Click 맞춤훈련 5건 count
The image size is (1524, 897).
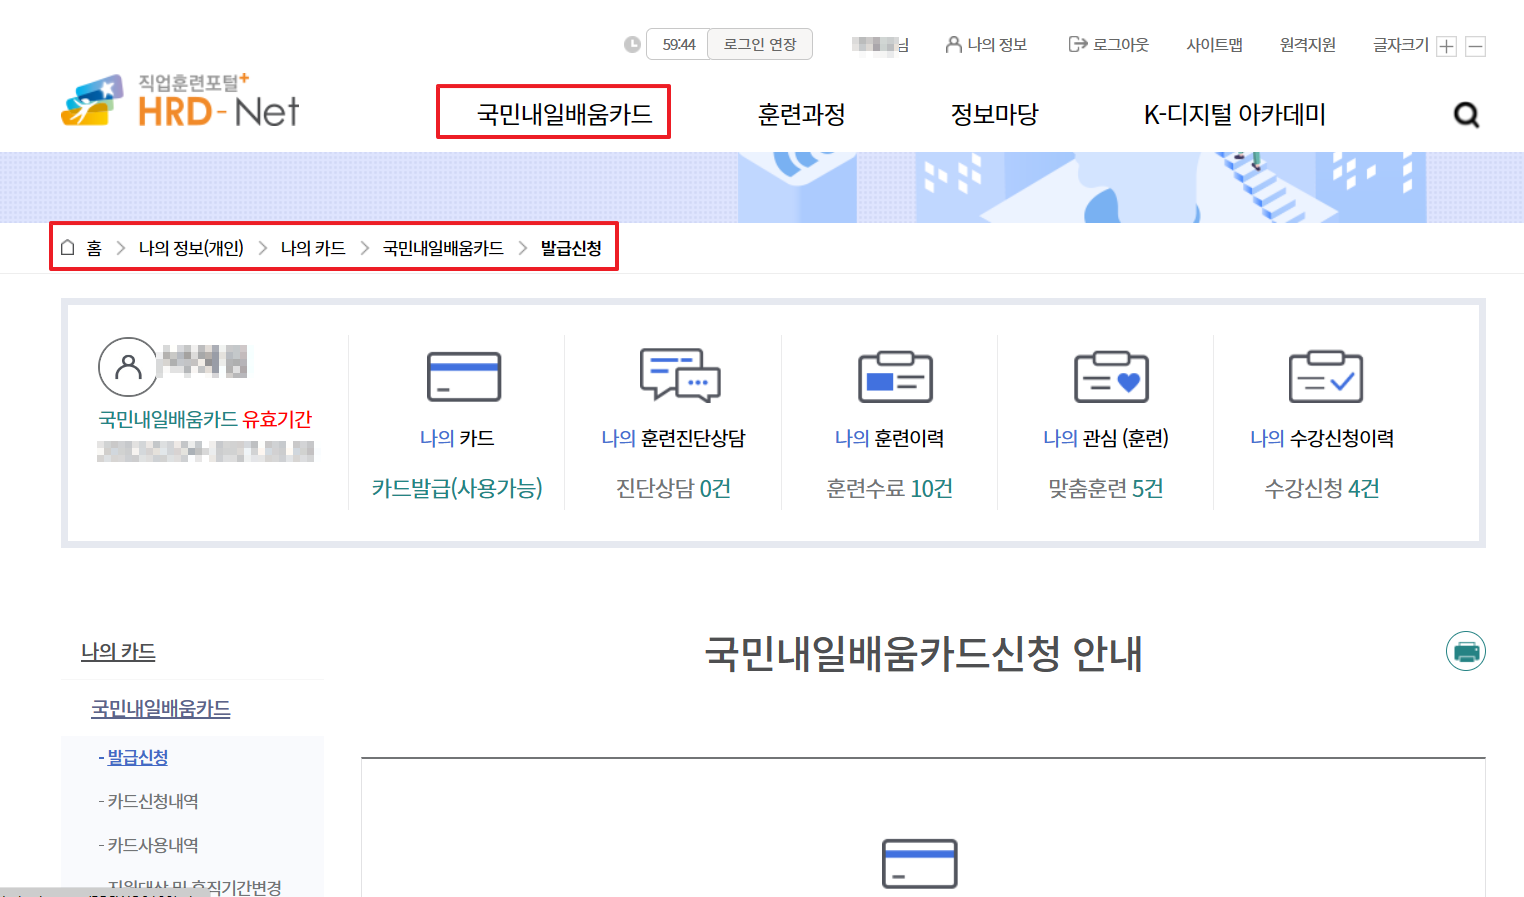[1105, 488]
